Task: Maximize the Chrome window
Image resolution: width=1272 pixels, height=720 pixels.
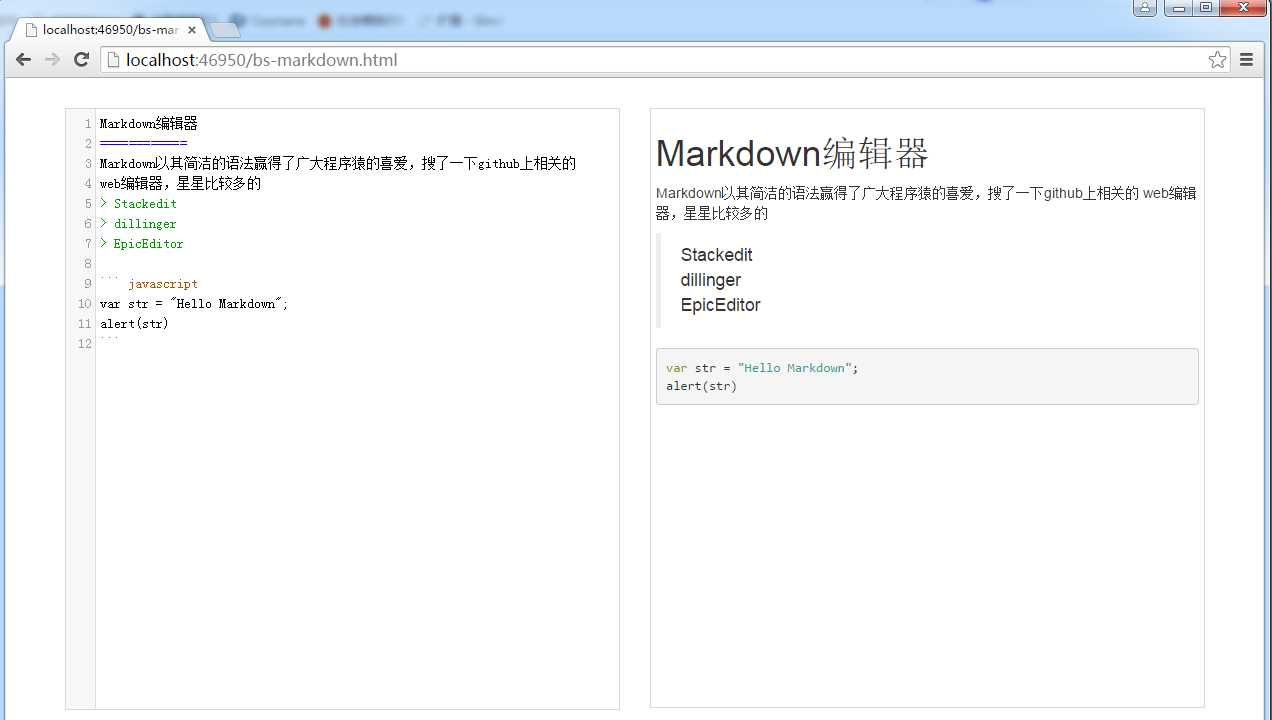Action: (1206, 8)
